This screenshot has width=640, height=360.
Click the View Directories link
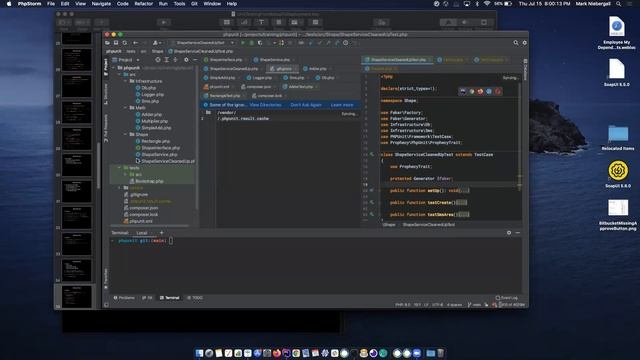(x=265, y=105)
